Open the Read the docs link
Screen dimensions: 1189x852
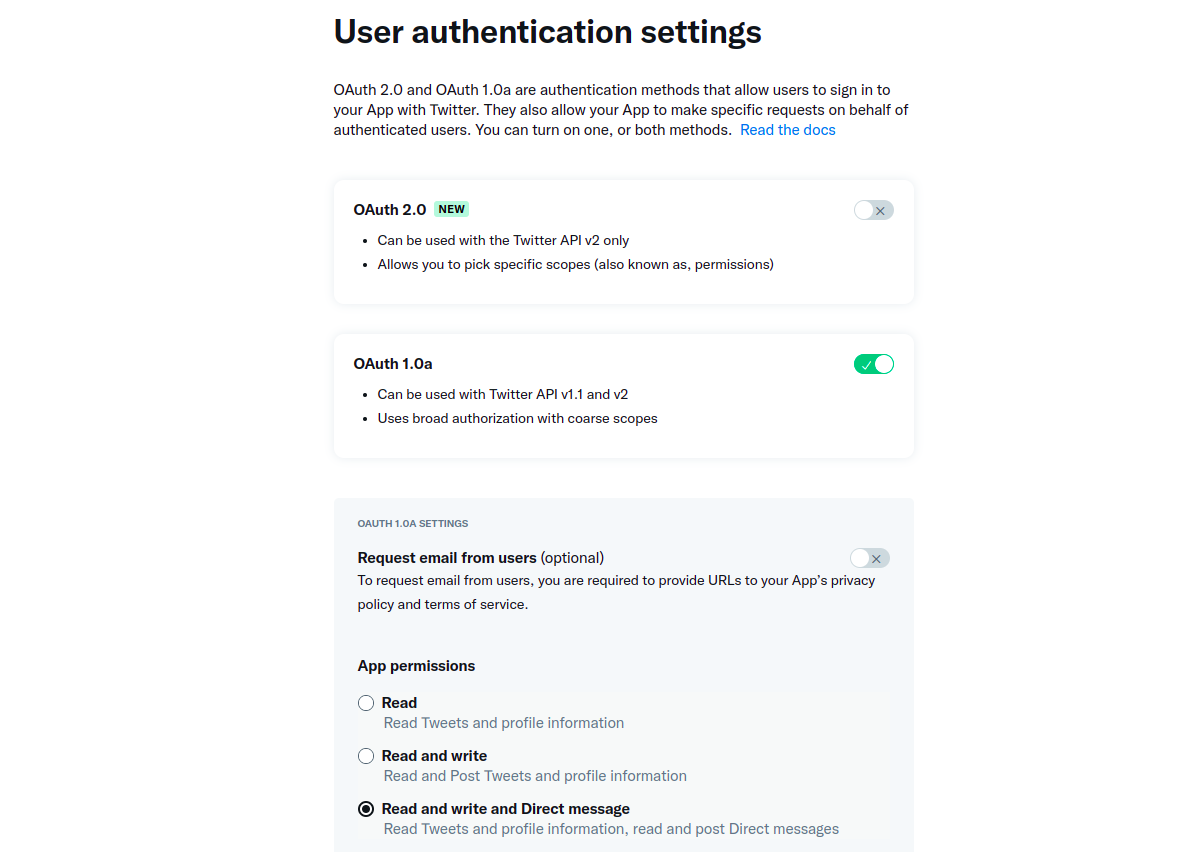click(787, 130)
